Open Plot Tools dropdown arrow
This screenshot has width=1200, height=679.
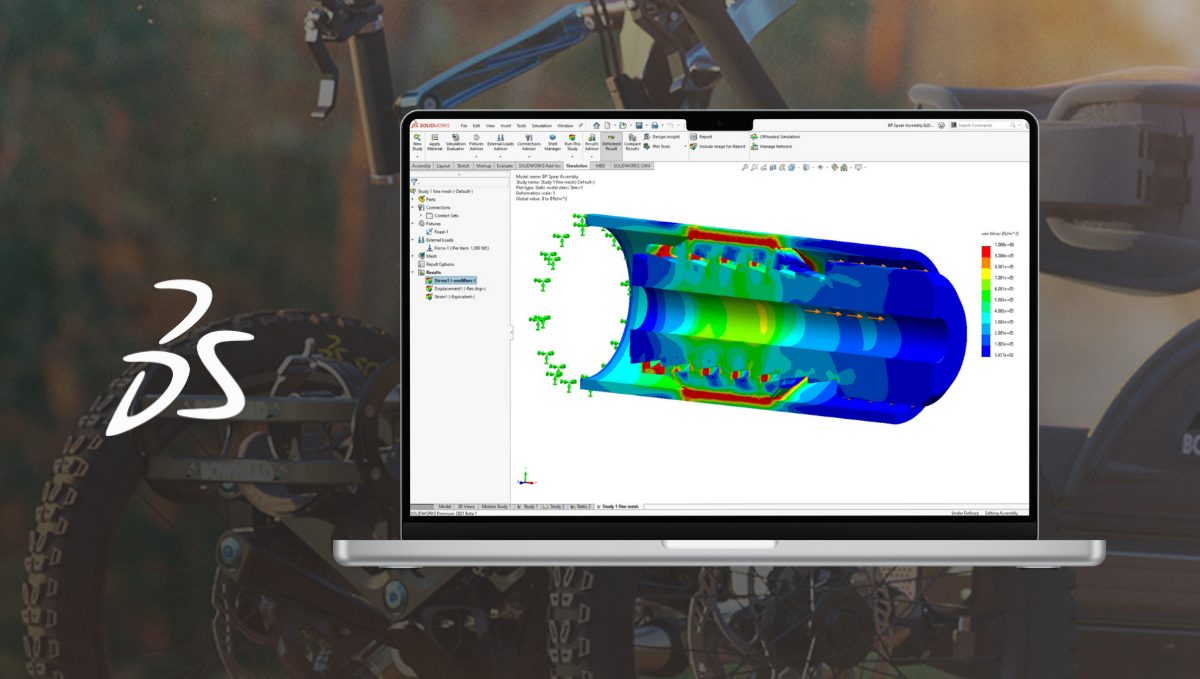(x=685, y=146)
